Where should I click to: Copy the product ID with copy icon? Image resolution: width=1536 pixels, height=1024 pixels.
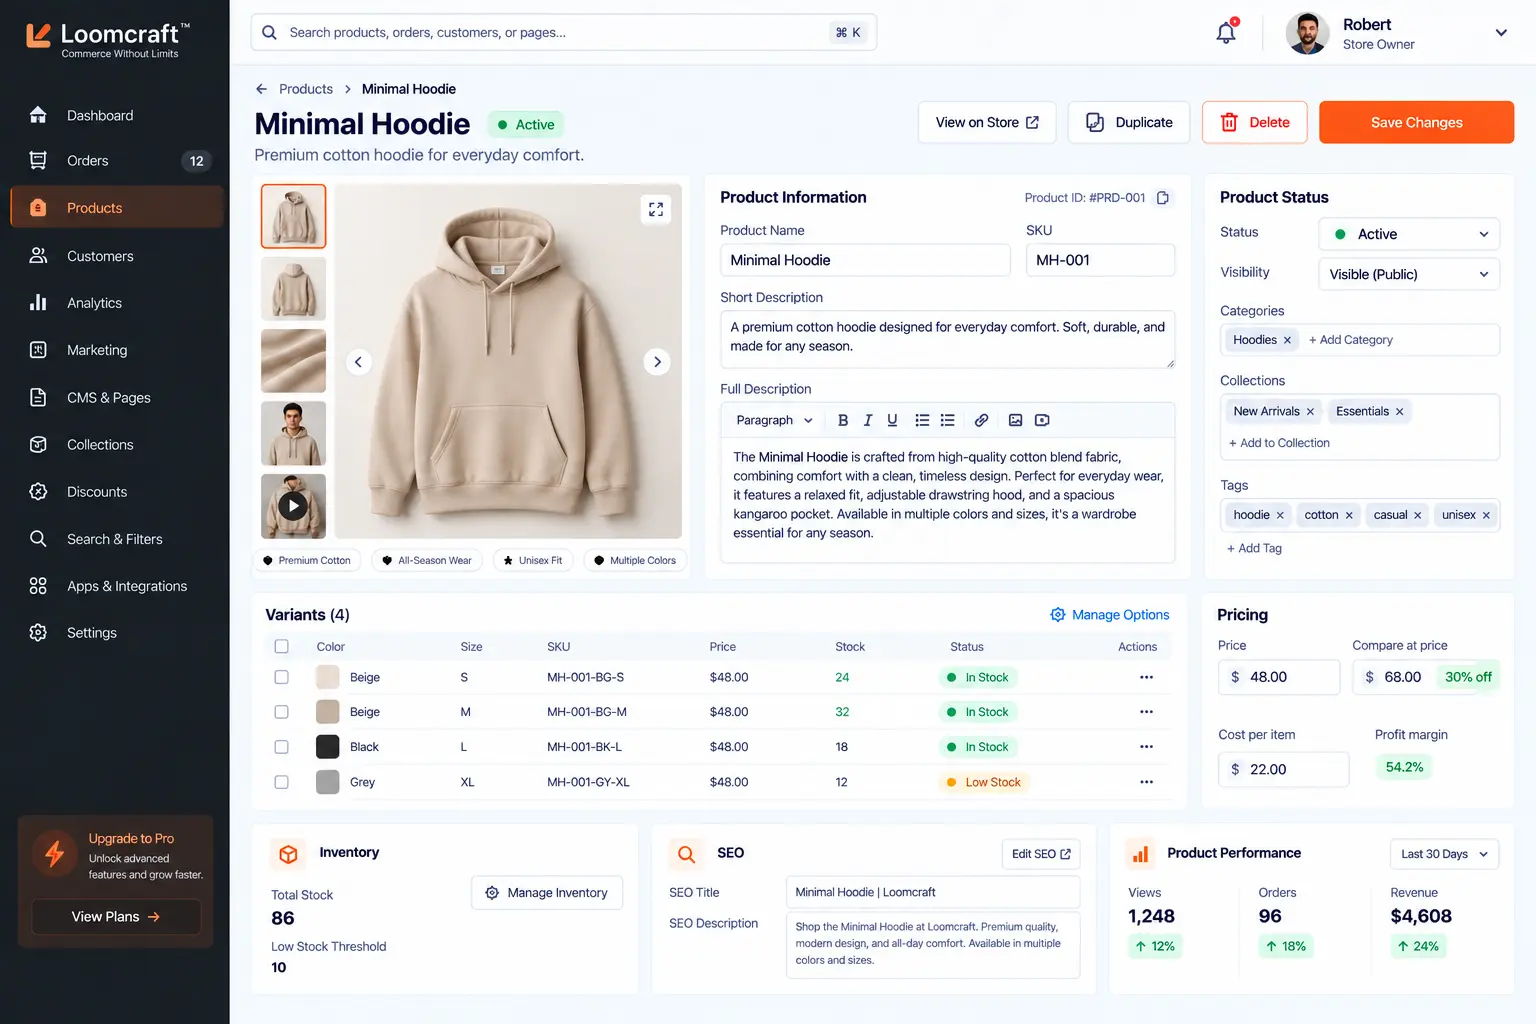pyautogui.click(x=1163, y=198)
